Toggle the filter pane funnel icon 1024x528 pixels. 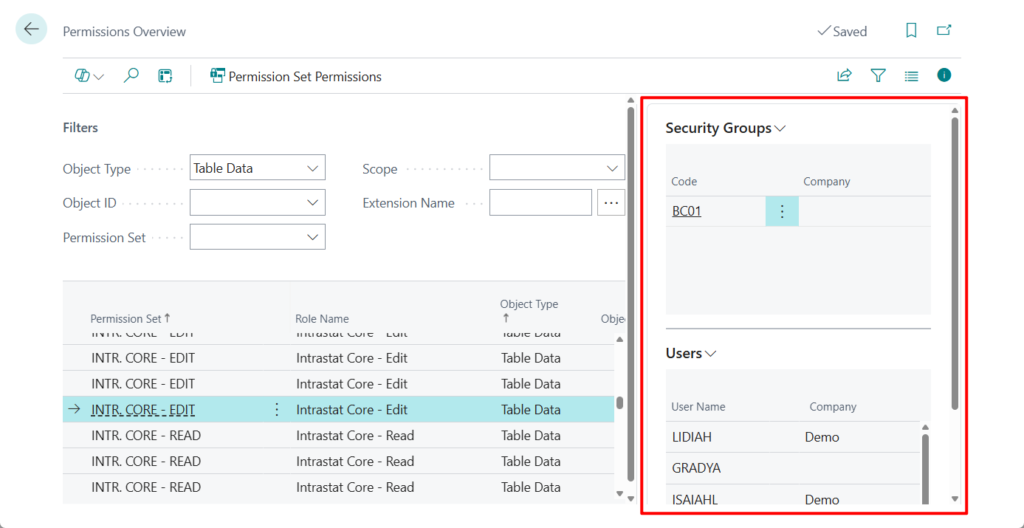[878, 76]
